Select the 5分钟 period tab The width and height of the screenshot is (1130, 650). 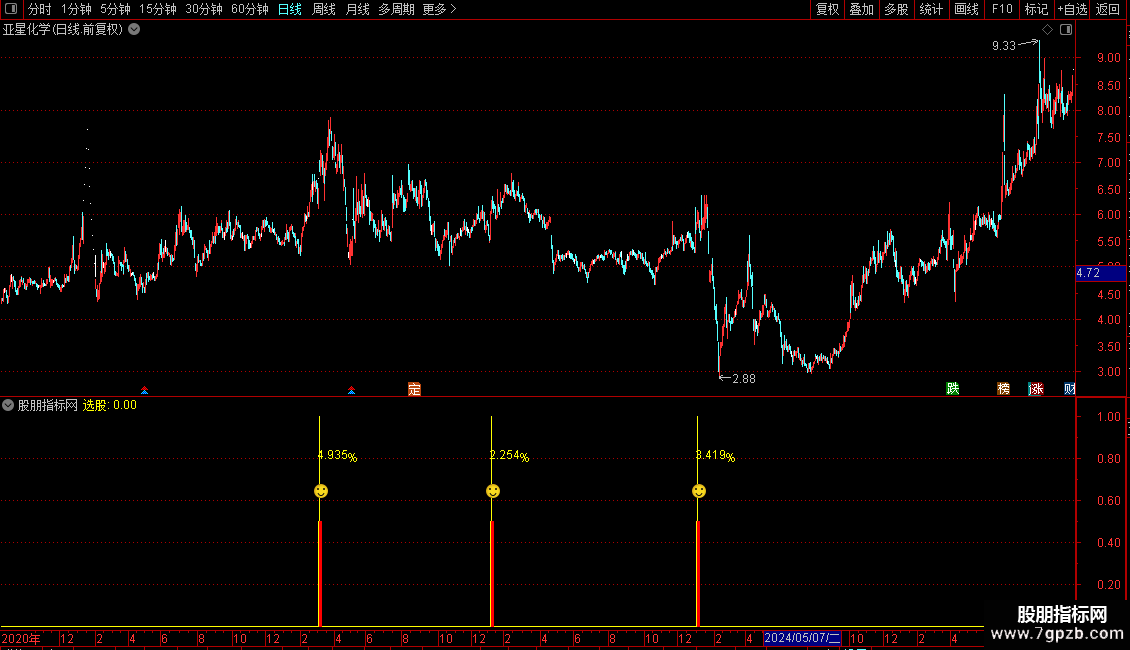point(115,9)
